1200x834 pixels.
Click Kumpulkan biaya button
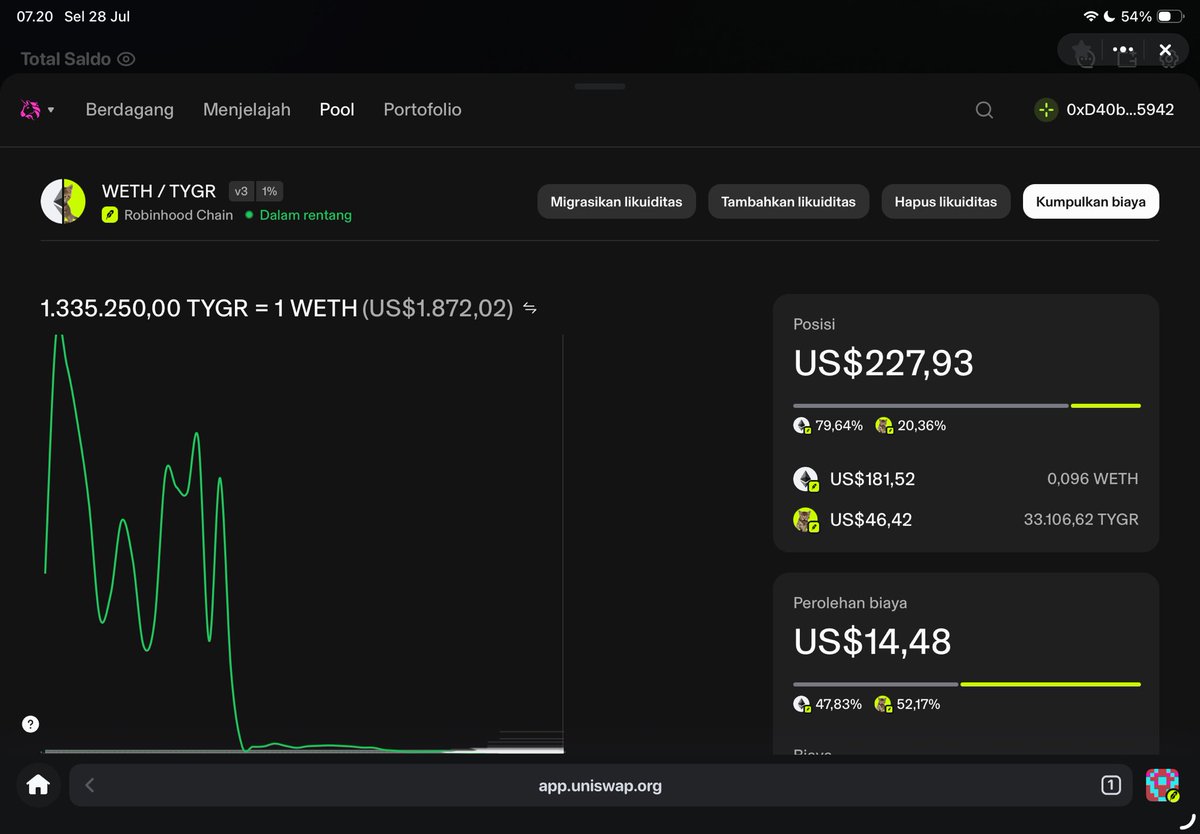(x=1091, y=201)
